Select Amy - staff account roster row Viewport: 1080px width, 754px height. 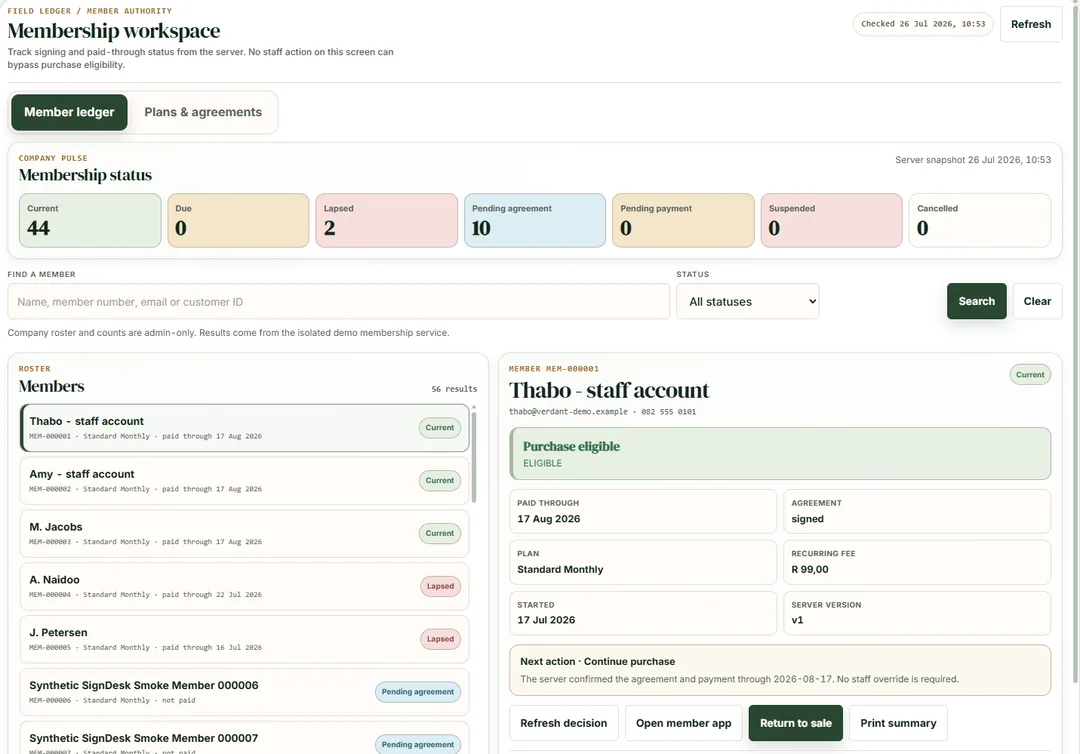tap(245, 481)
